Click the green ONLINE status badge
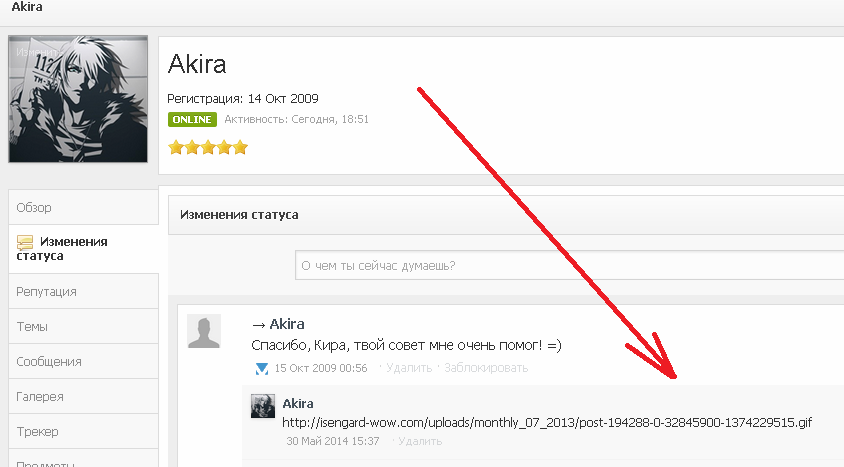The width and height of the screenshot is (844, 467). point(192,119)
